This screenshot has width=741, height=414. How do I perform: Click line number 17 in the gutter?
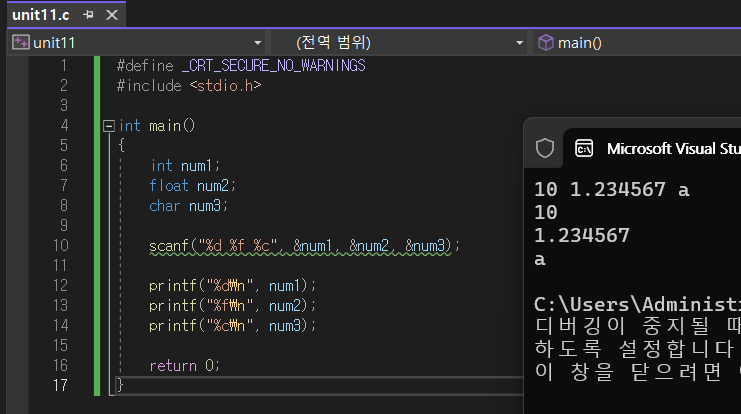click(x=60, y=385)
